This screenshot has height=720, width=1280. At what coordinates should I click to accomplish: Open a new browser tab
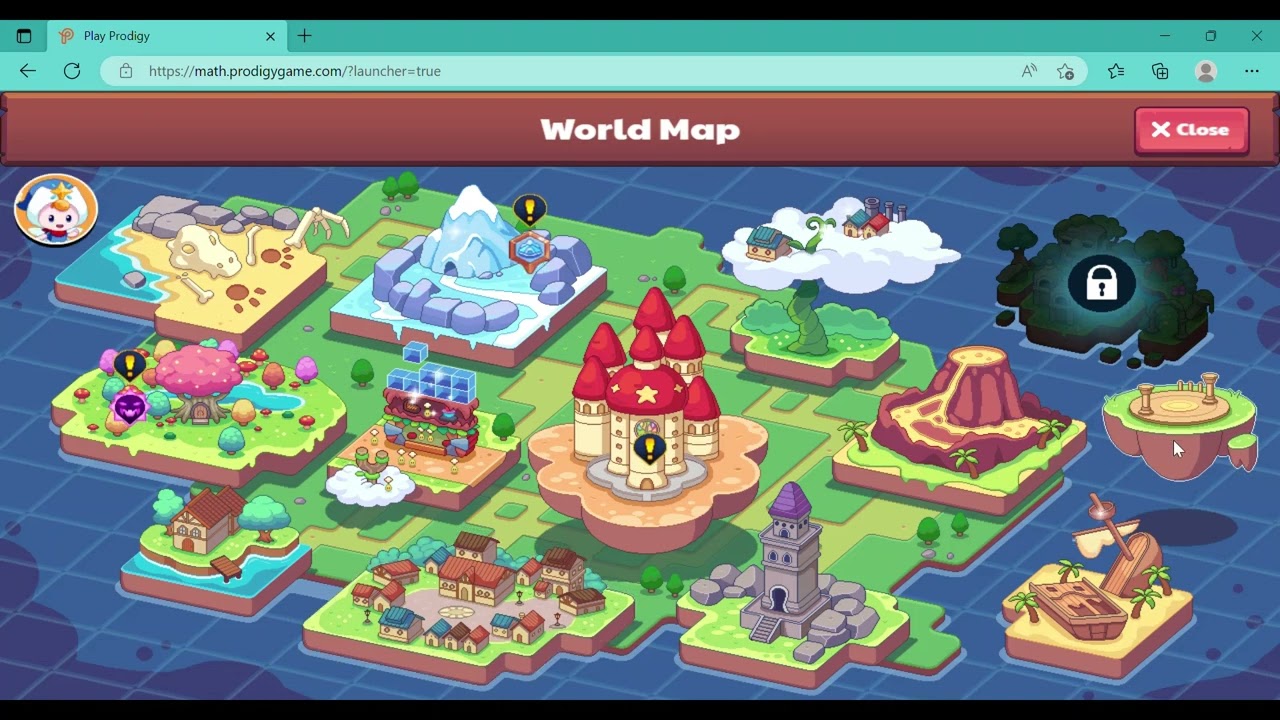[305, 36]
